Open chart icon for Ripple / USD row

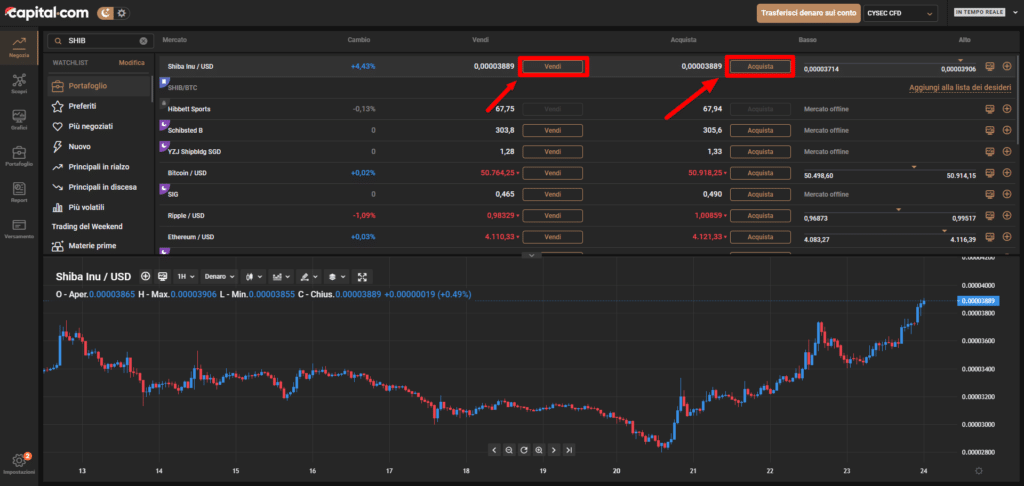tap(989, 216)
